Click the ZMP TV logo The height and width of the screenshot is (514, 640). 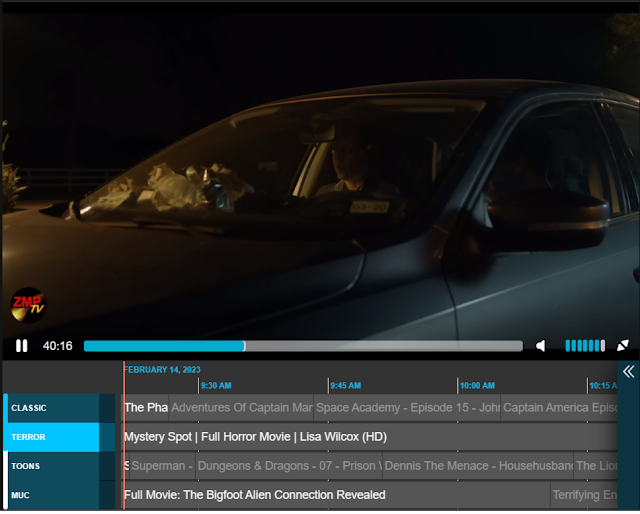coord(28,305)
